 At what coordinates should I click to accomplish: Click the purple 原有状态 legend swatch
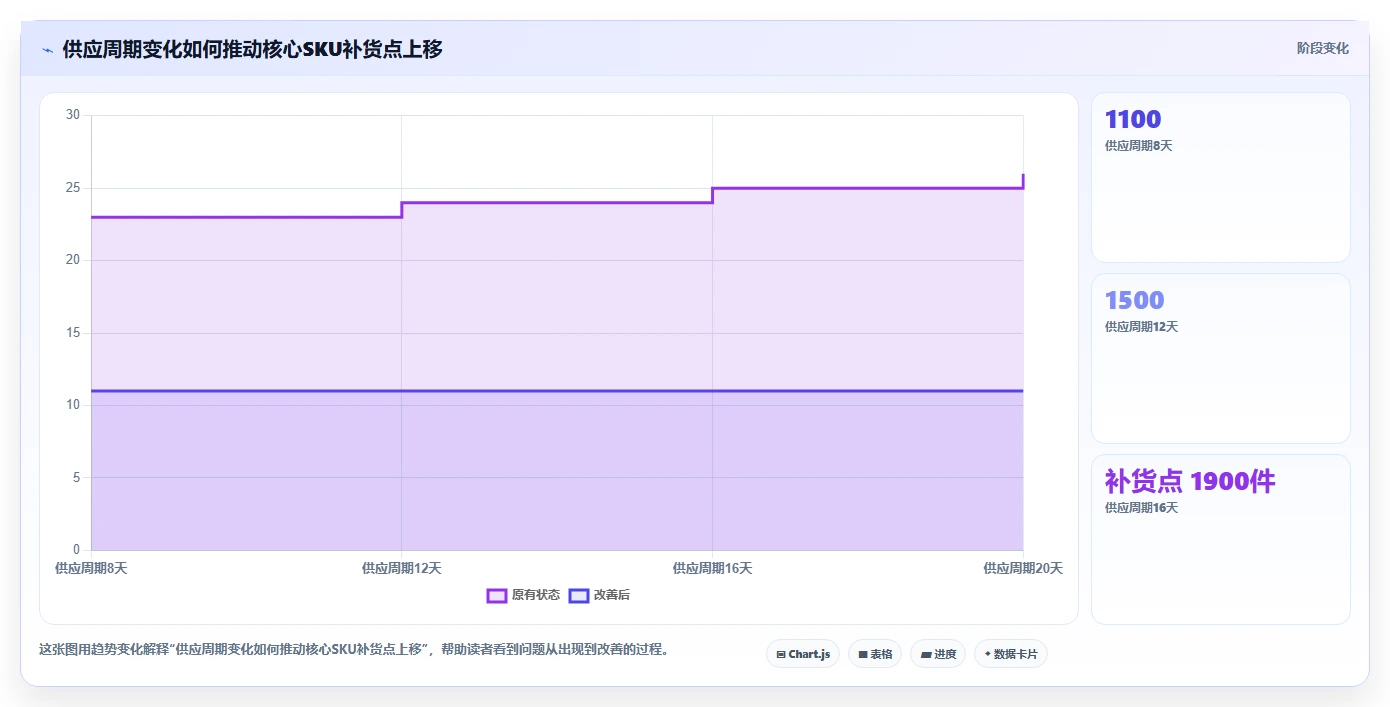(x=496, y=595)
